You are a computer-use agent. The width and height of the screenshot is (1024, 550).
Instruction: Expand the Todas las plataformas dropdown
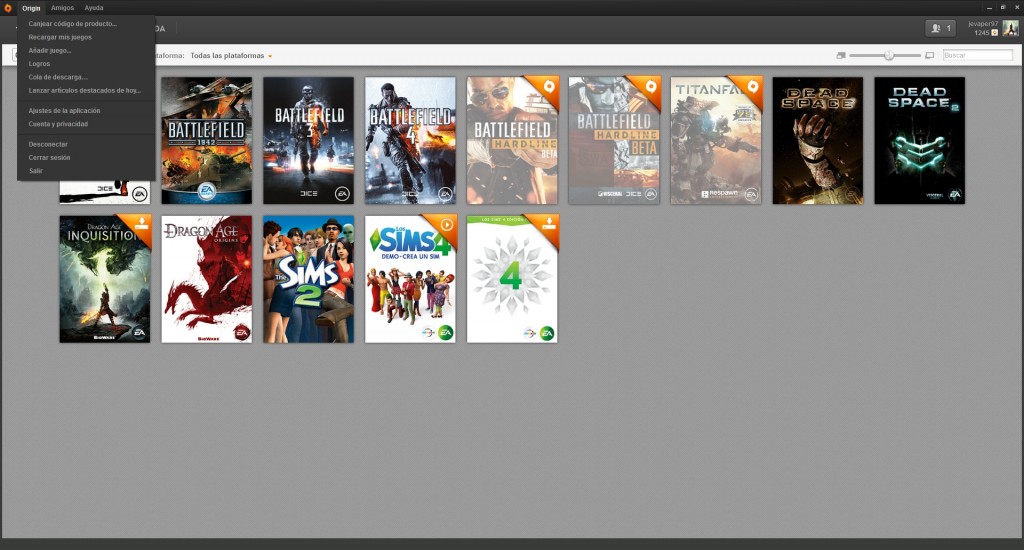[x=231, y=56]
